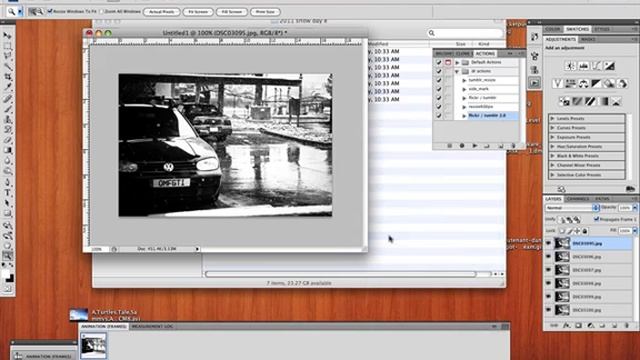This screenshot has width=640, height=360.
Task: Expand Black & White Presets list
Action: [553, 156]
